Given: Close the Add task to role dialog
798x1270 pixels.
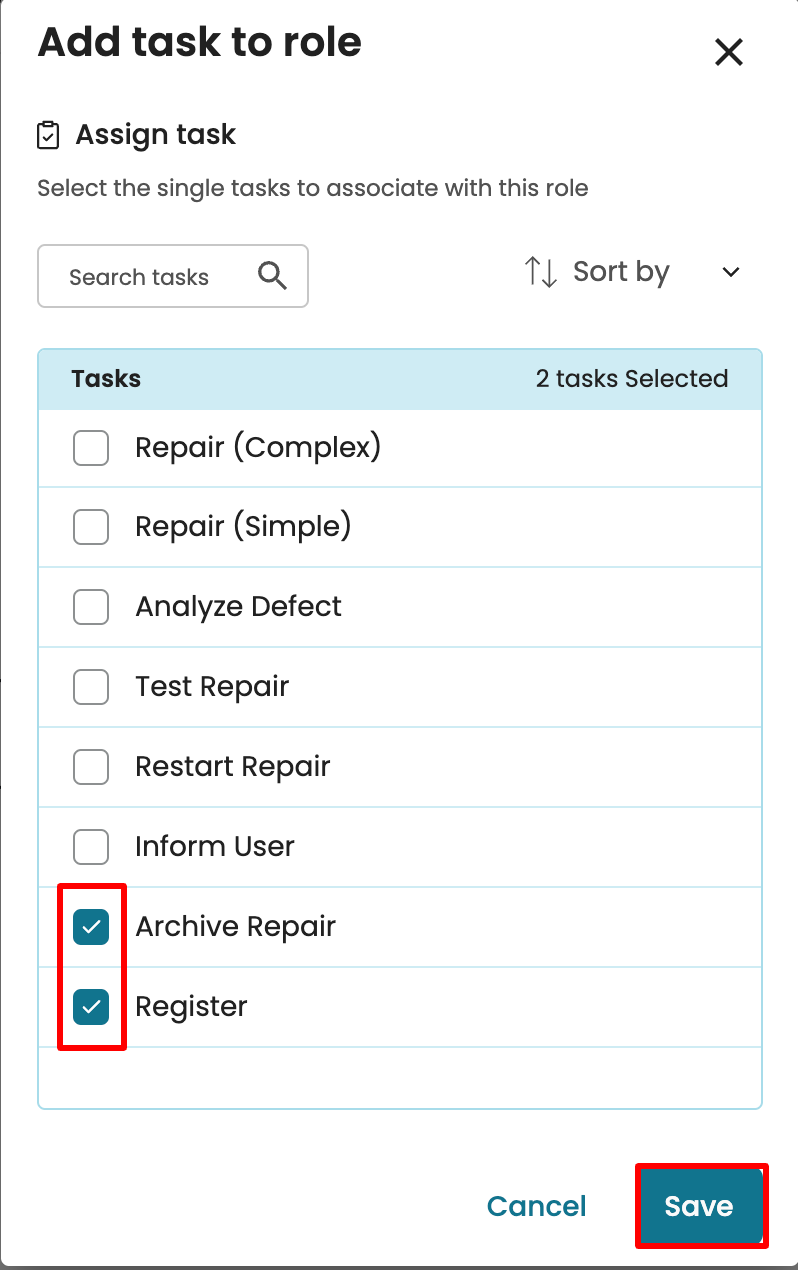Looking at the screenshot, I should (729, 52).
